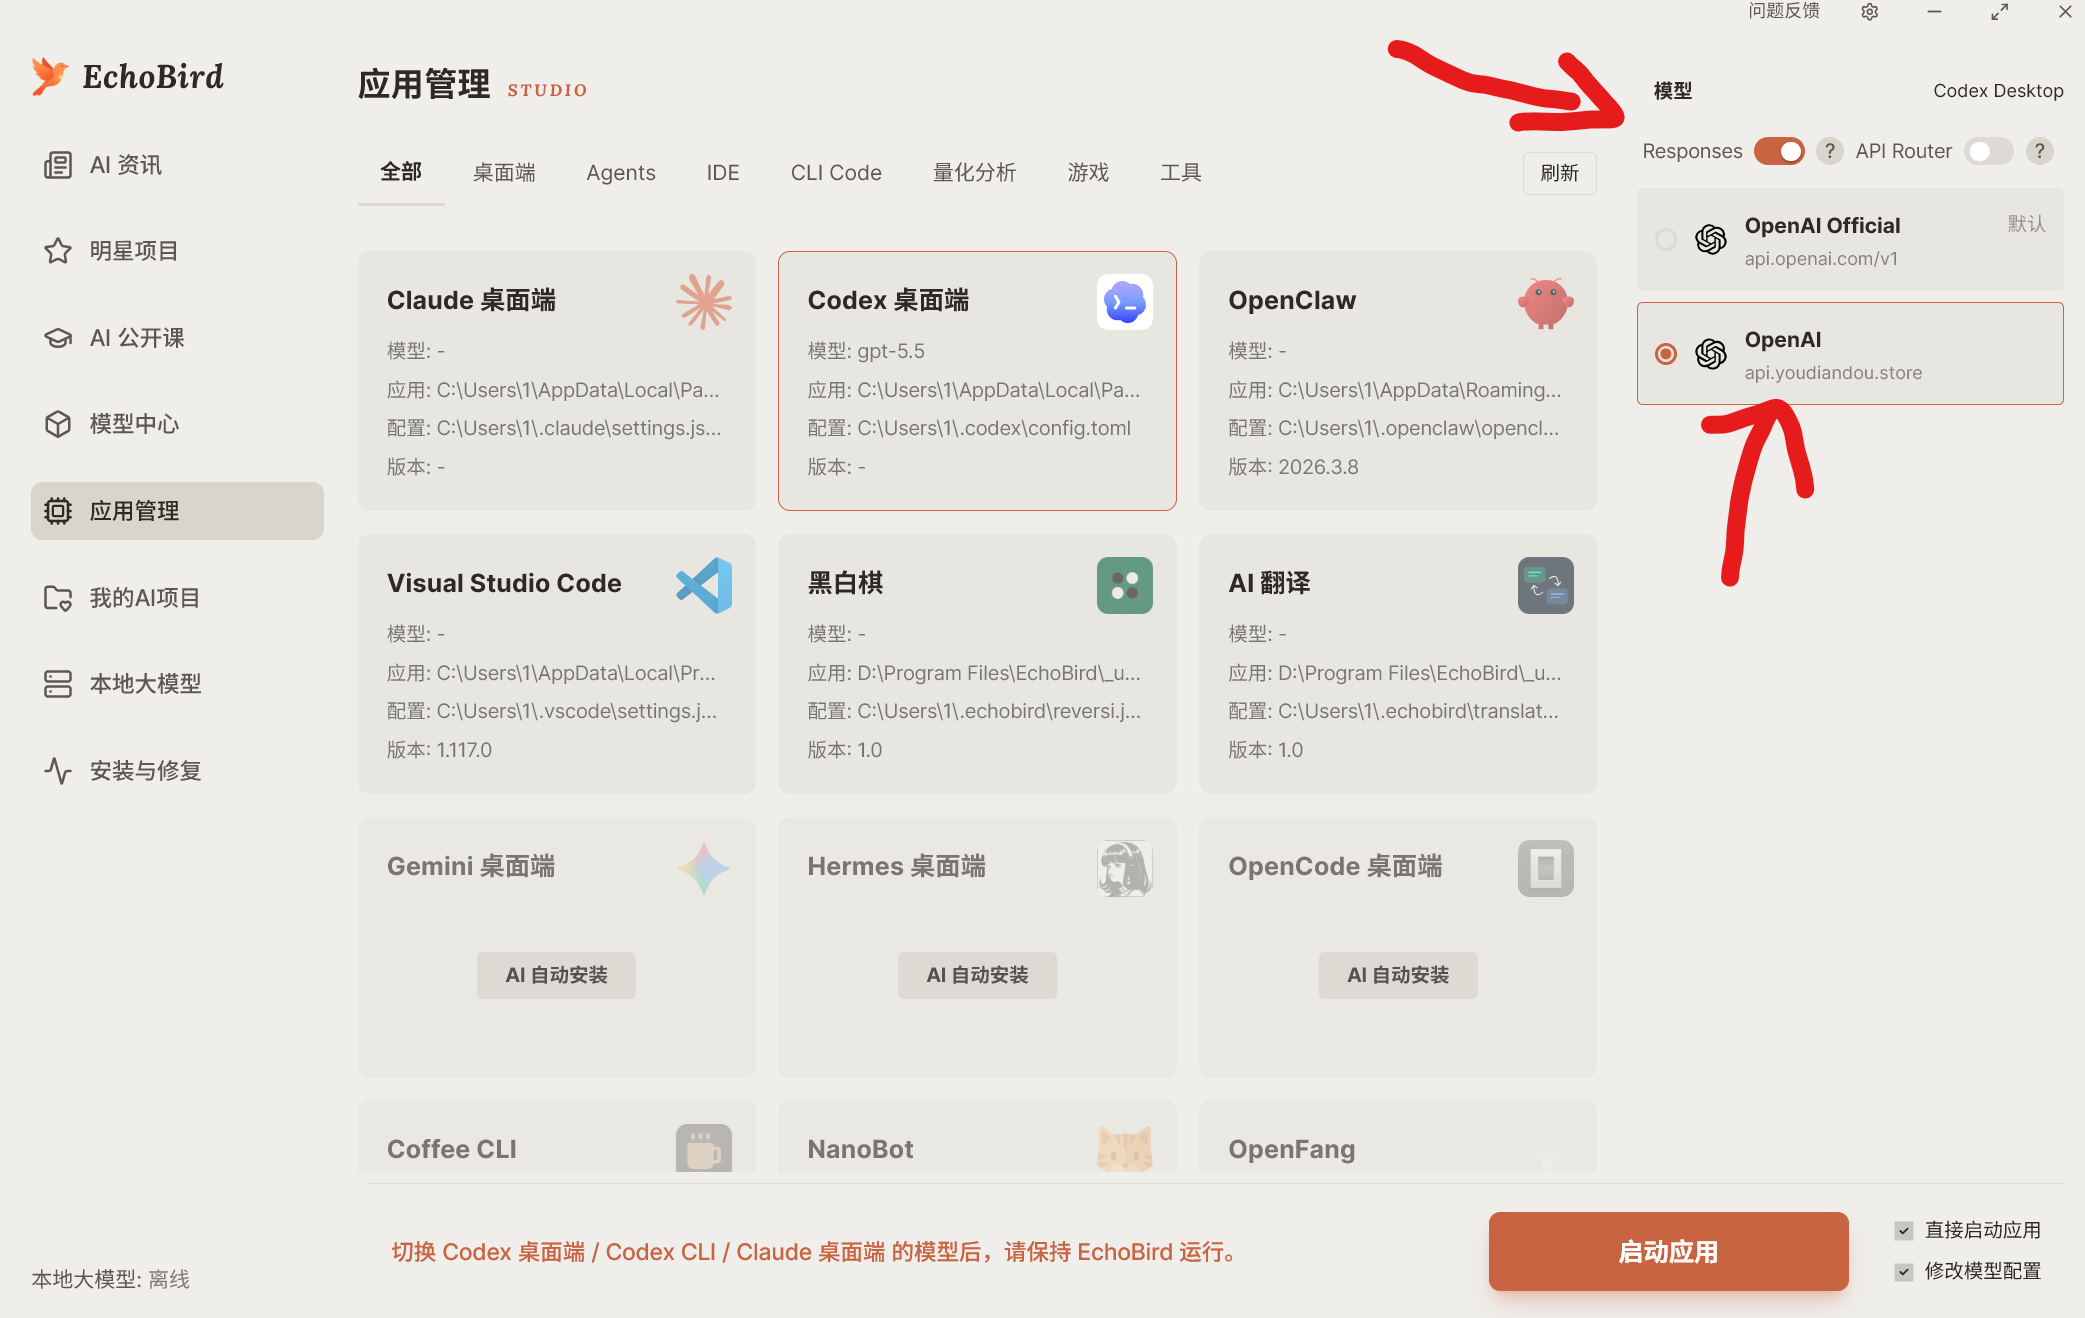Select the OpenFang card title

point(1292,1149)
